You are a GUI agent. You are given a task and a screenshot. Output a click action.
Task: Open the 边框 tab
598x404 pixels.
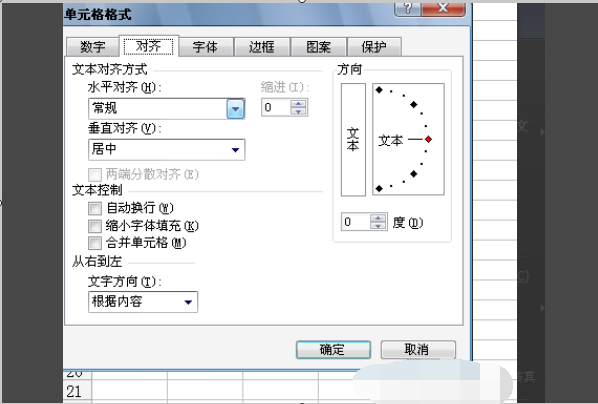[262, 47]
